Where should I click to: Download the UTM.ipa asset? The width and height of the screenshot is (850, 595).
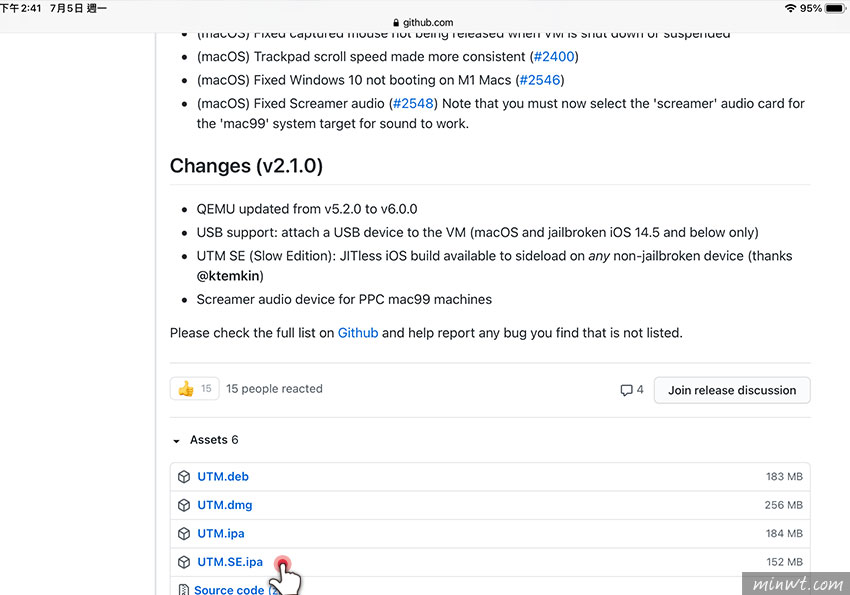coord(221,533)
